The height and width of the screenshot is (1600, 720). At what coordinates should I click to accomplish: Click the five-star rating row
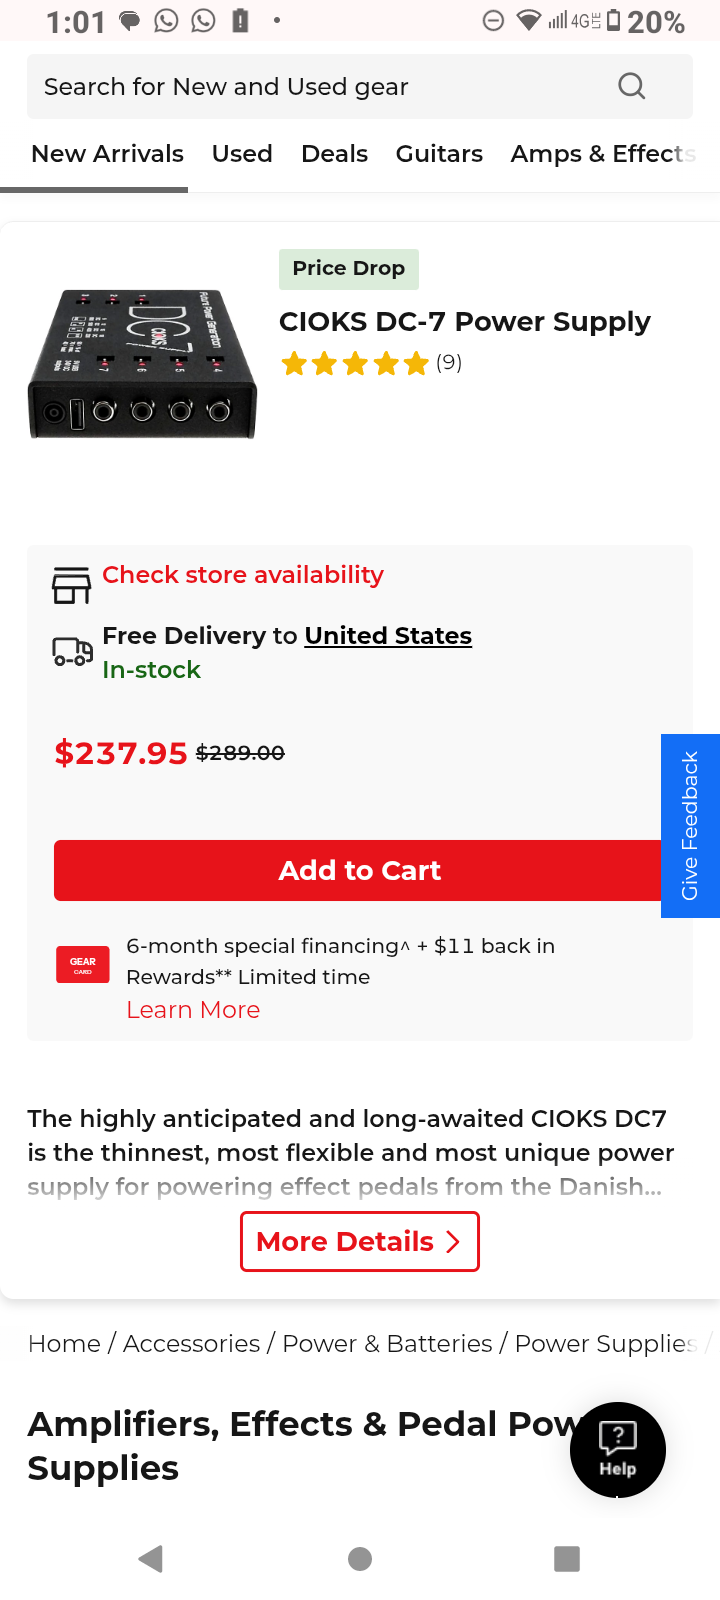[371, 363]
